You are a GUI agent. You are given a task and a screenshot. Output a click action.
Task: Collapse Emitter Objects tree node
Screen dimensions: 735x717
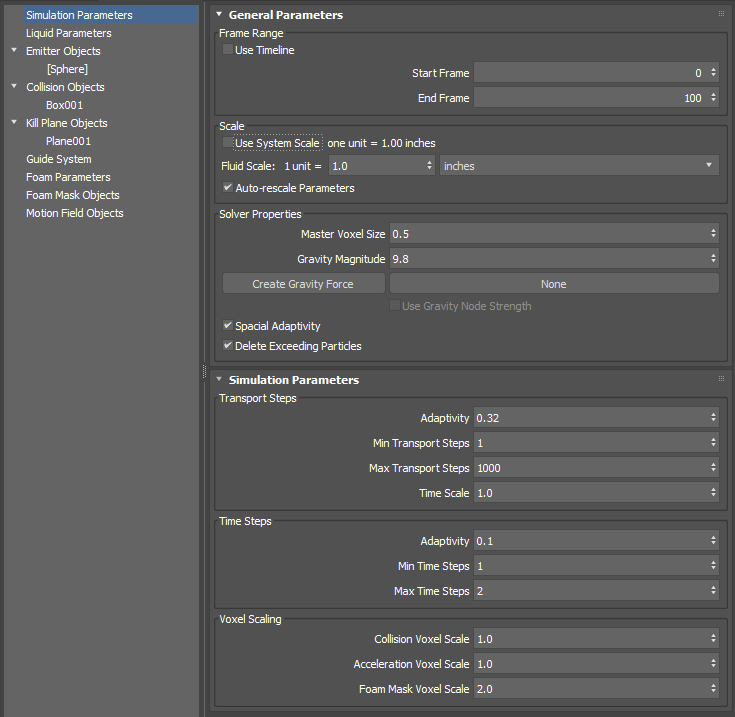click(14, 51)
